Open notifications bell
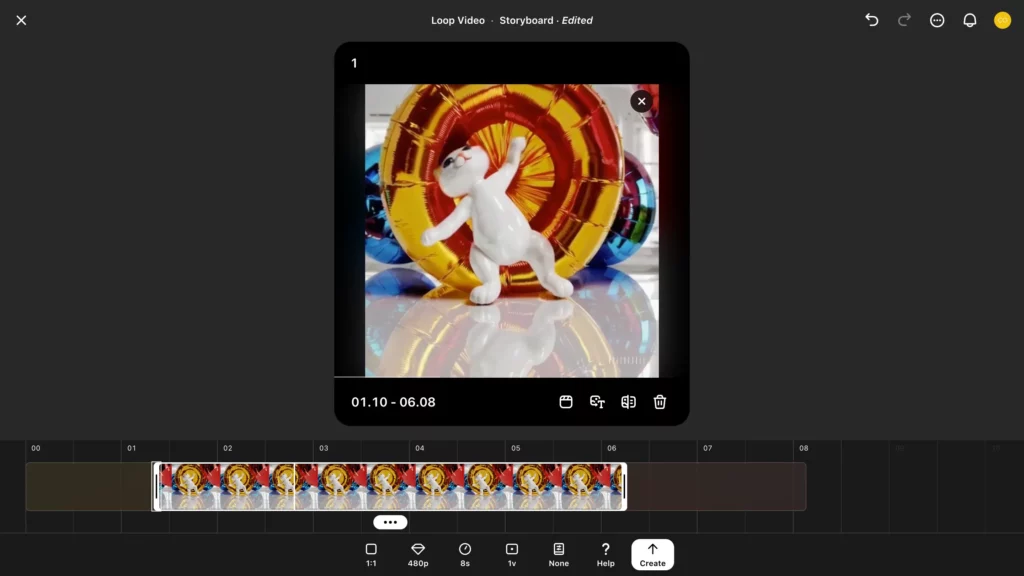 [x=970, y=20]
